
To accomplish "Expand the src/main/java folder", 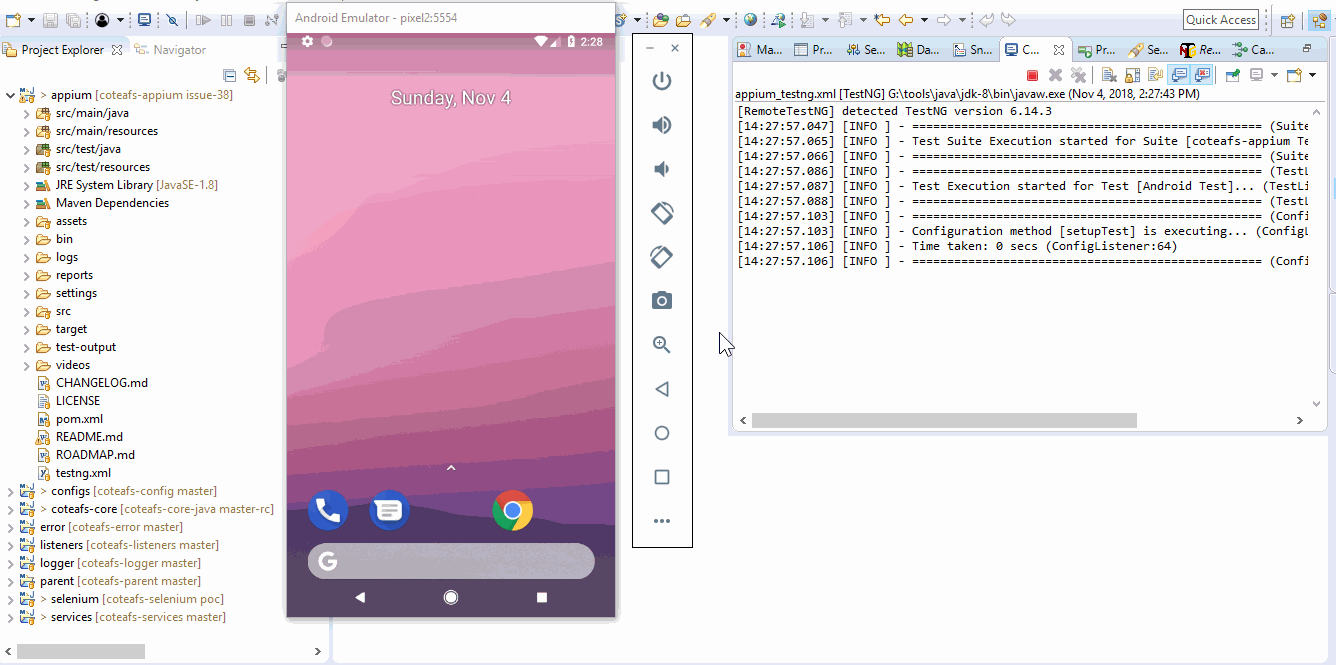I will tap(27, 113).
